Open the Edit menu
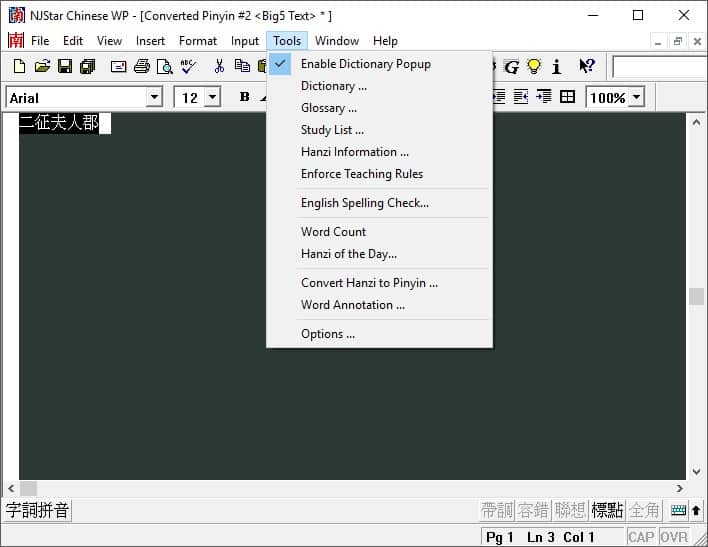The image size is (708, 547). 73,41
